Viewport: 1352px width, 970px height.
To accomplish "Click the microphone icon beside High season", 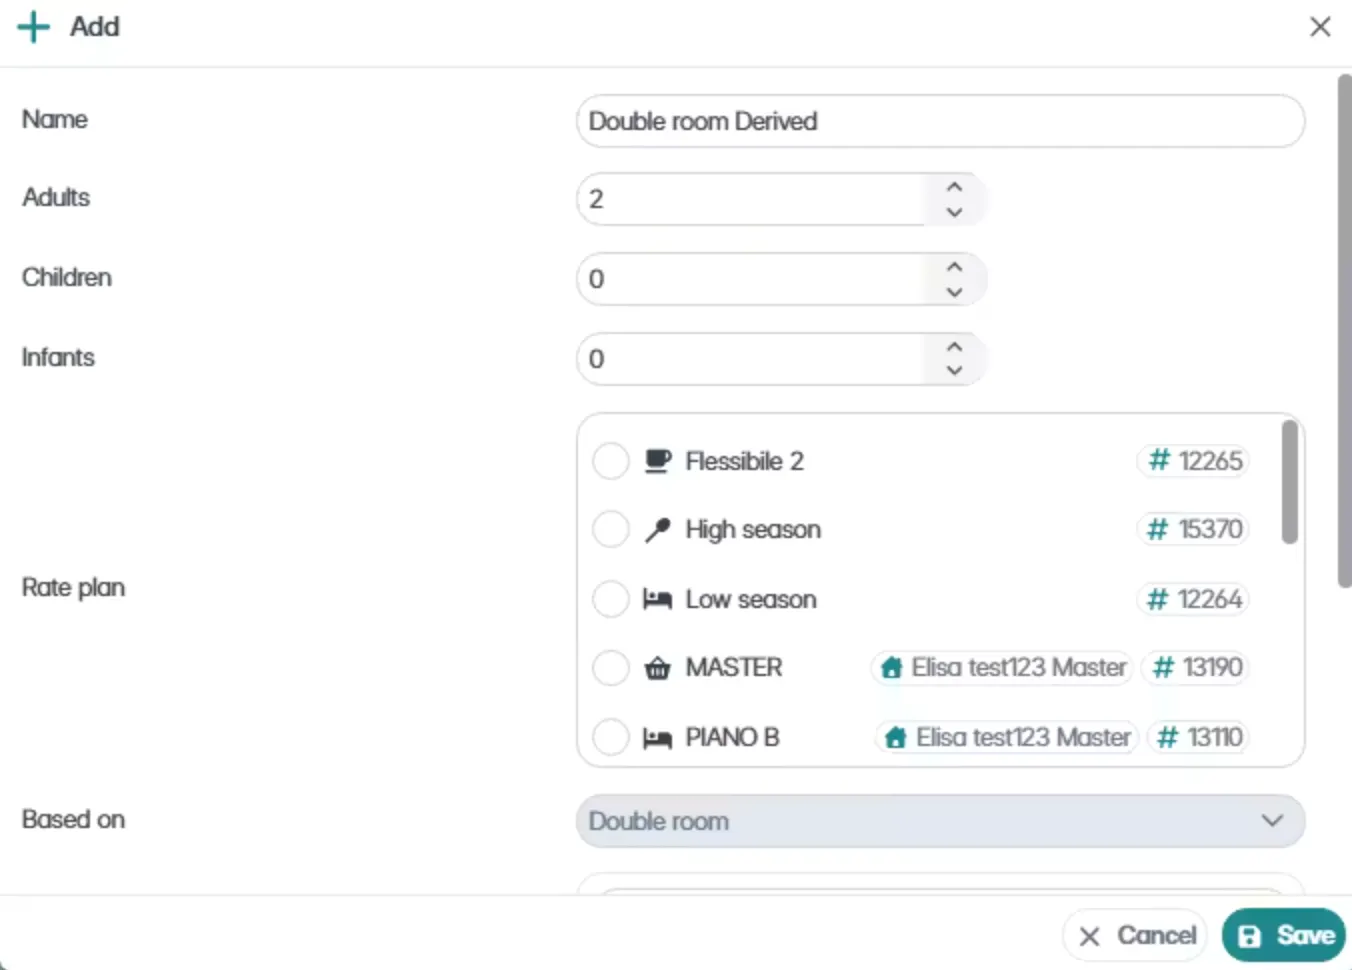I will (x=657, y=530).
